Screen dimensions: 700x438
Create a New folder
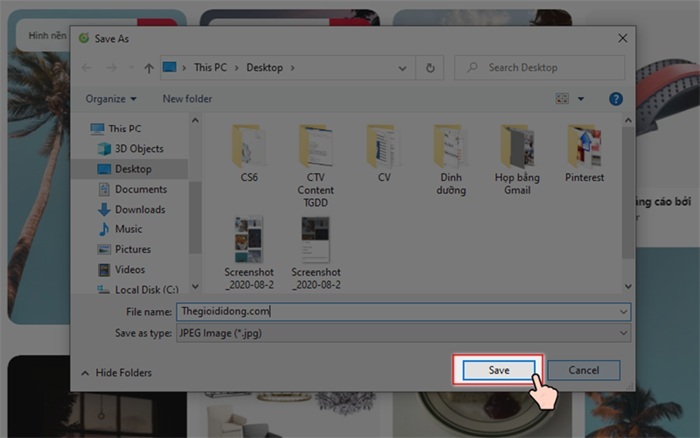[187, 99]
